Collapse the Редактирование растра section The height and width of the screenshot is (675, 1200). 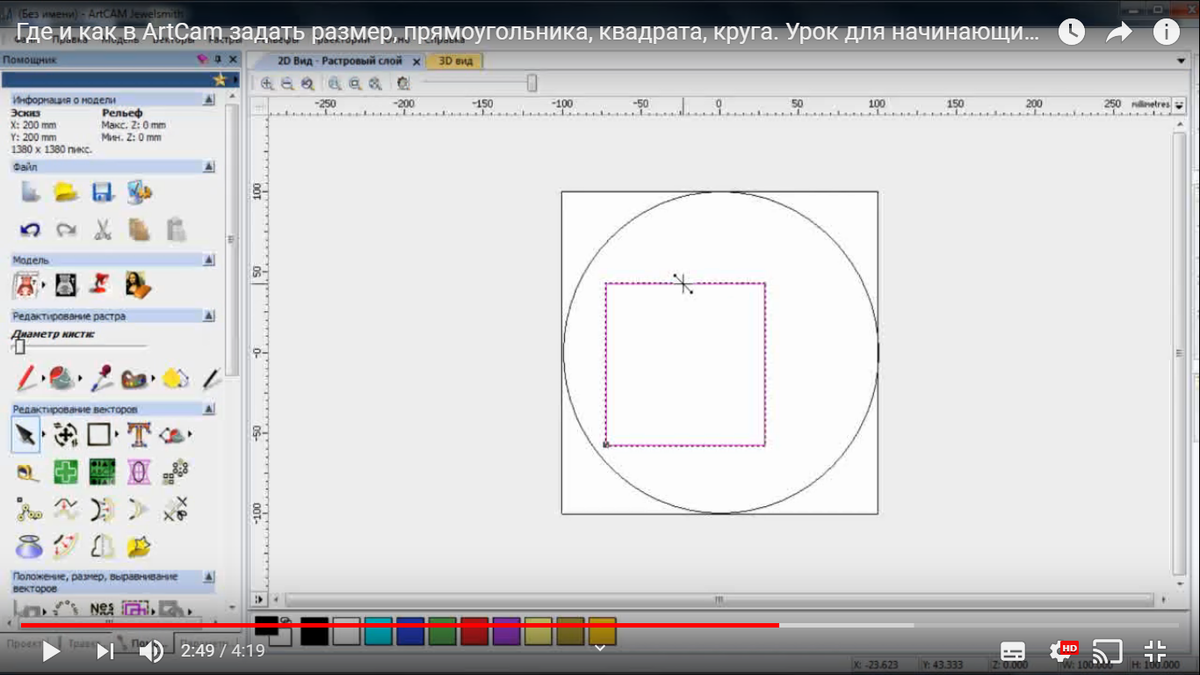[x=208, y=316]
